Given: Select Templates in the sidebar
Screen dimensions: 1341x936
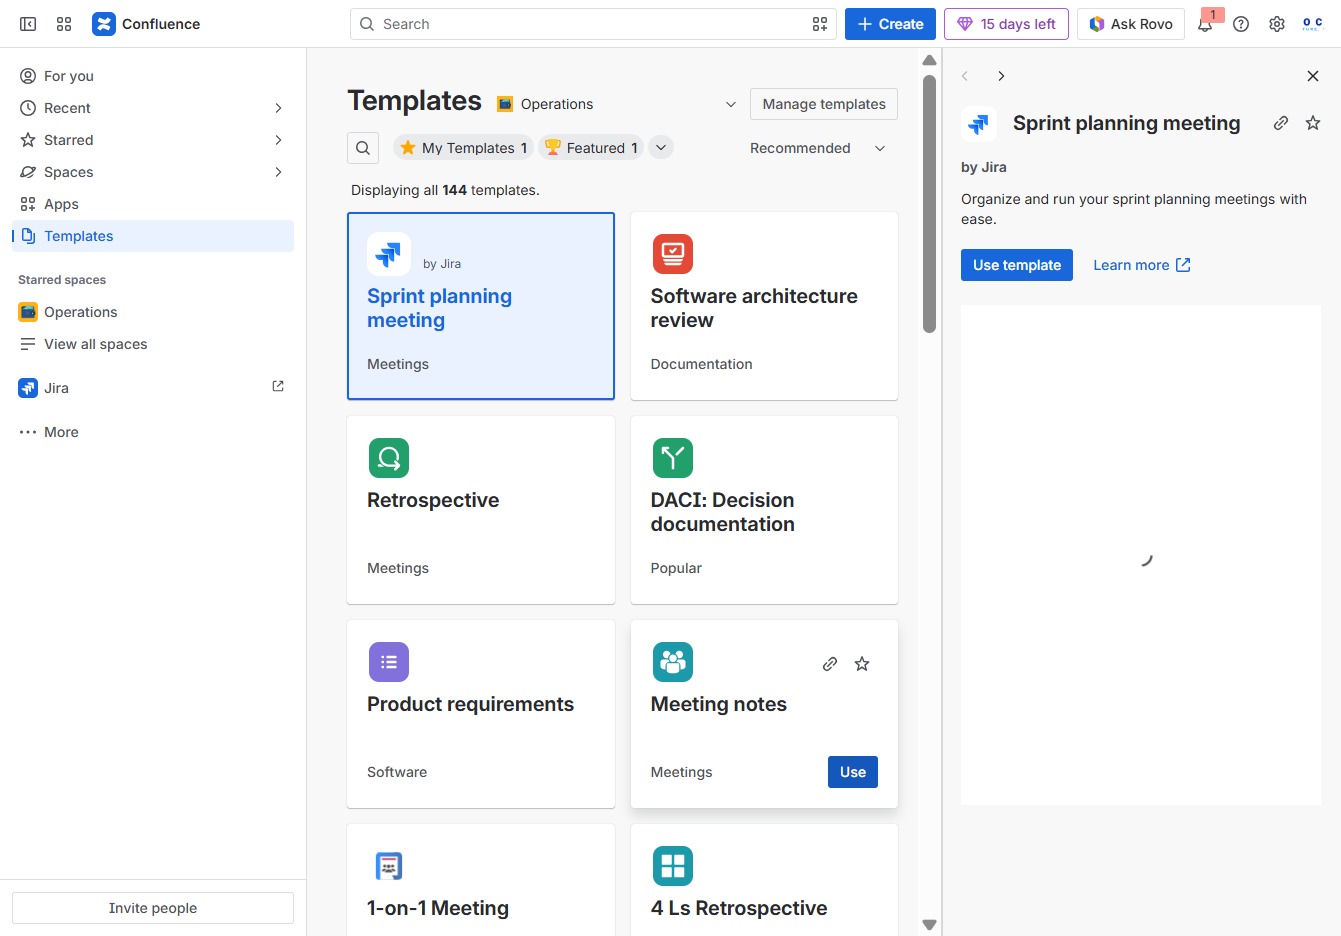Looking at the screenshot, I should [x=153, y=236].
